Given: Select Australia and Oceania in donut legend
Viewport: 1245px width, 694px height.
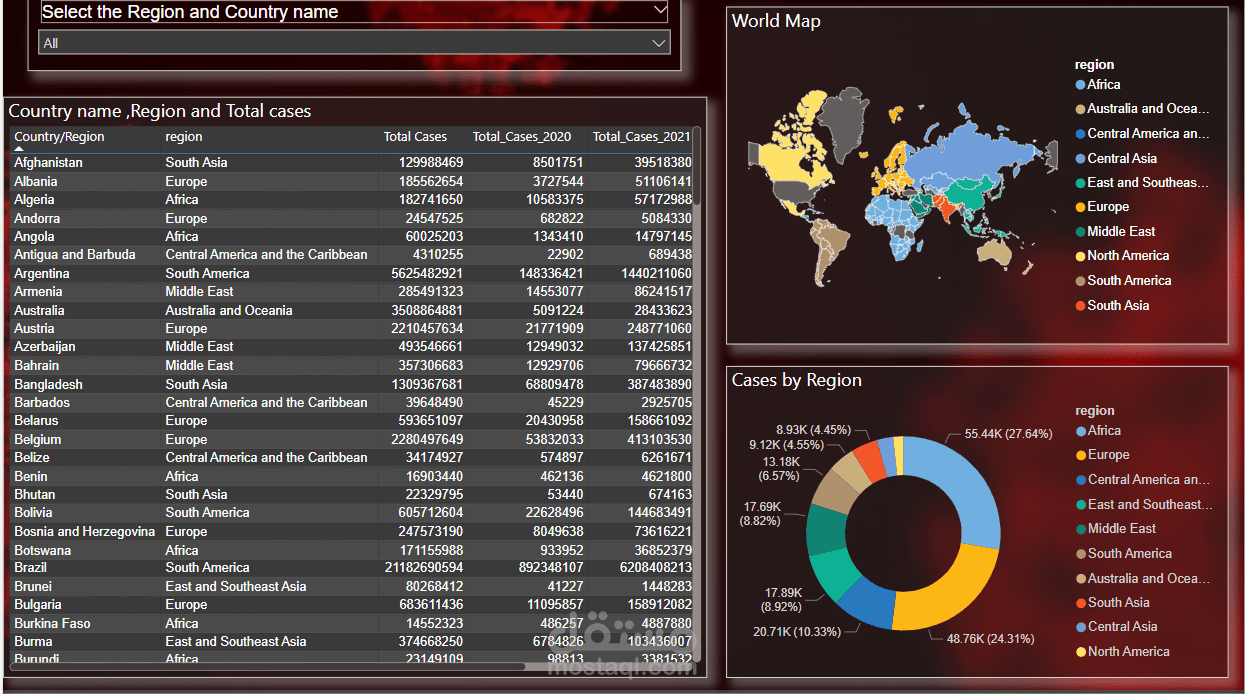Looking at the screenshot, I should 1143,579.
